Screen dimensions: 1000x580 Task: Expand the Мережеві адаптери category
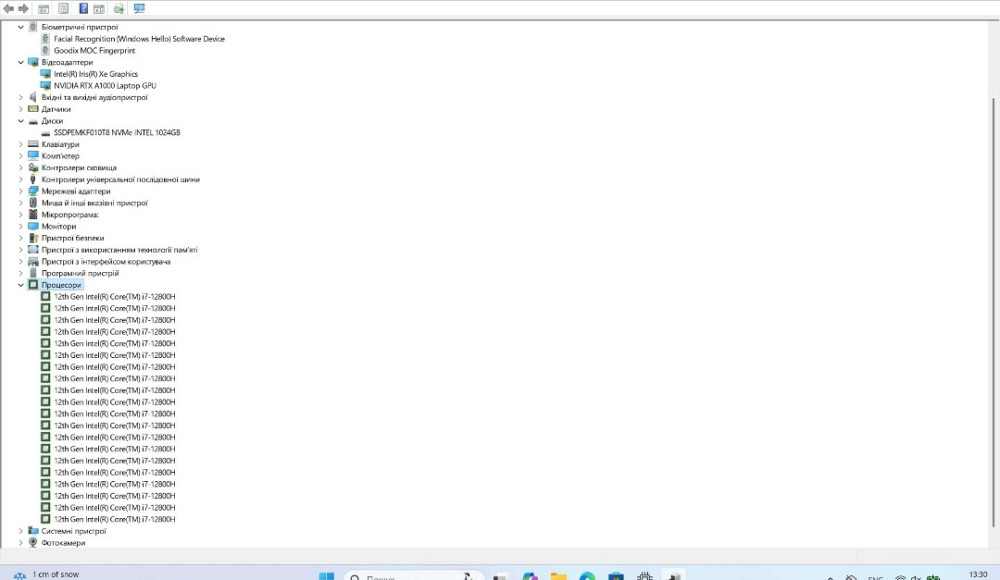(x=20, y=191)
